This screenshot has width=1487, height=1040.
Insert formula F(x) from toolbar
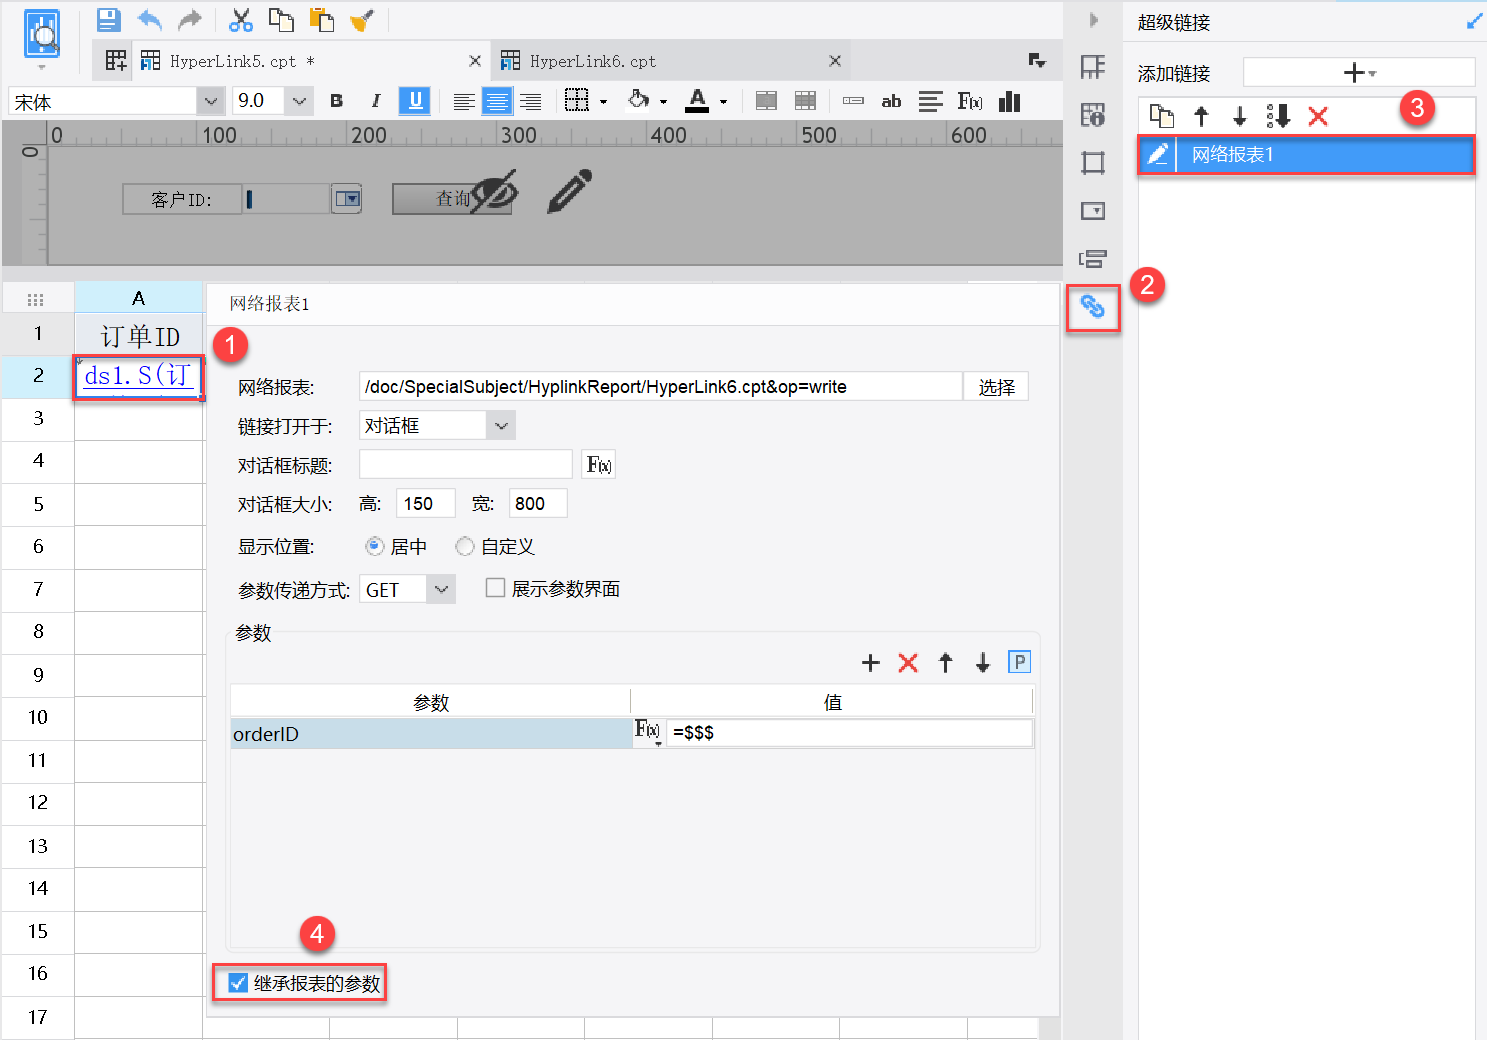coord(970,101)
